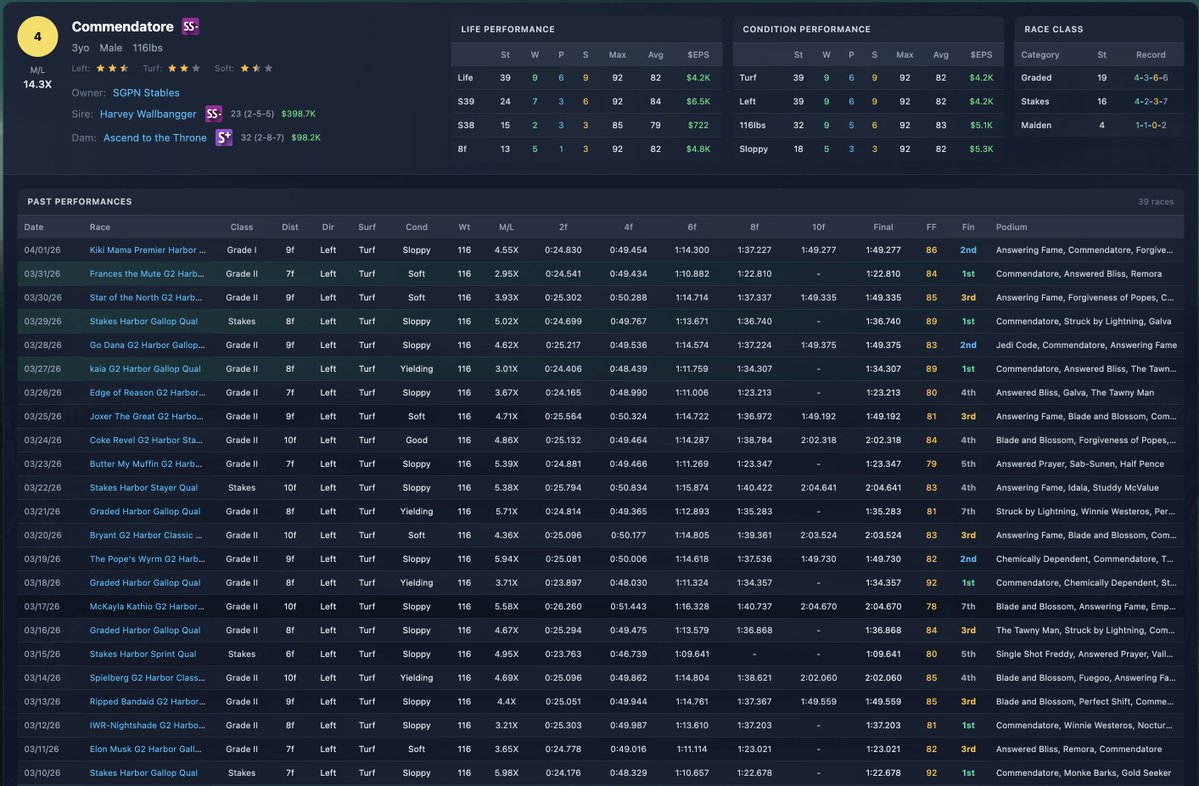The image size is (1199, 786).
Task: Click the SS- grade badge beside Commendatore
Action: point(190,27)
